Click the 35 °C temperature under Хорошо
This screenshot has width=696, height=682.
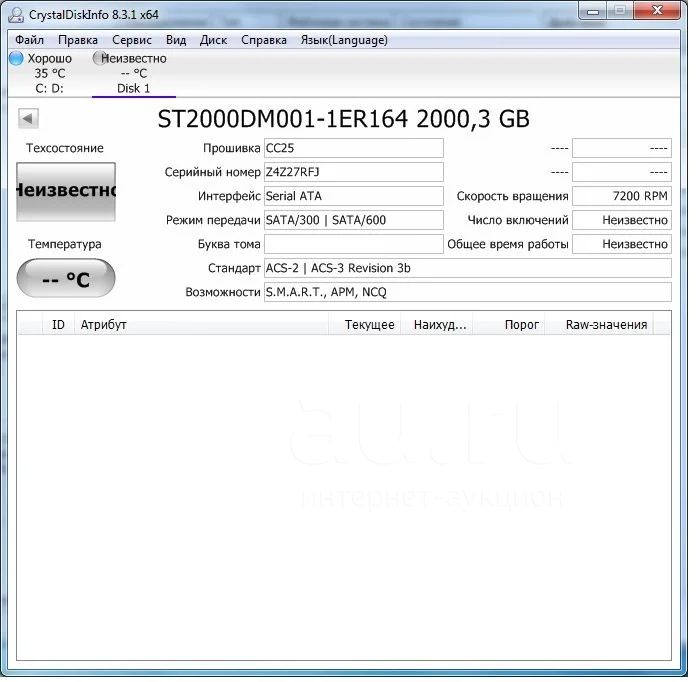click(50, 73)
